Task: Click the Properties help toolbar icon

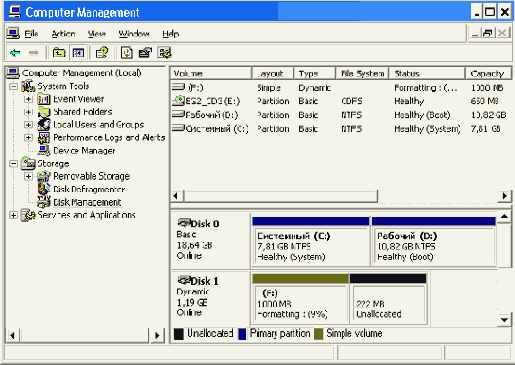Action: (x=102, y=53)
